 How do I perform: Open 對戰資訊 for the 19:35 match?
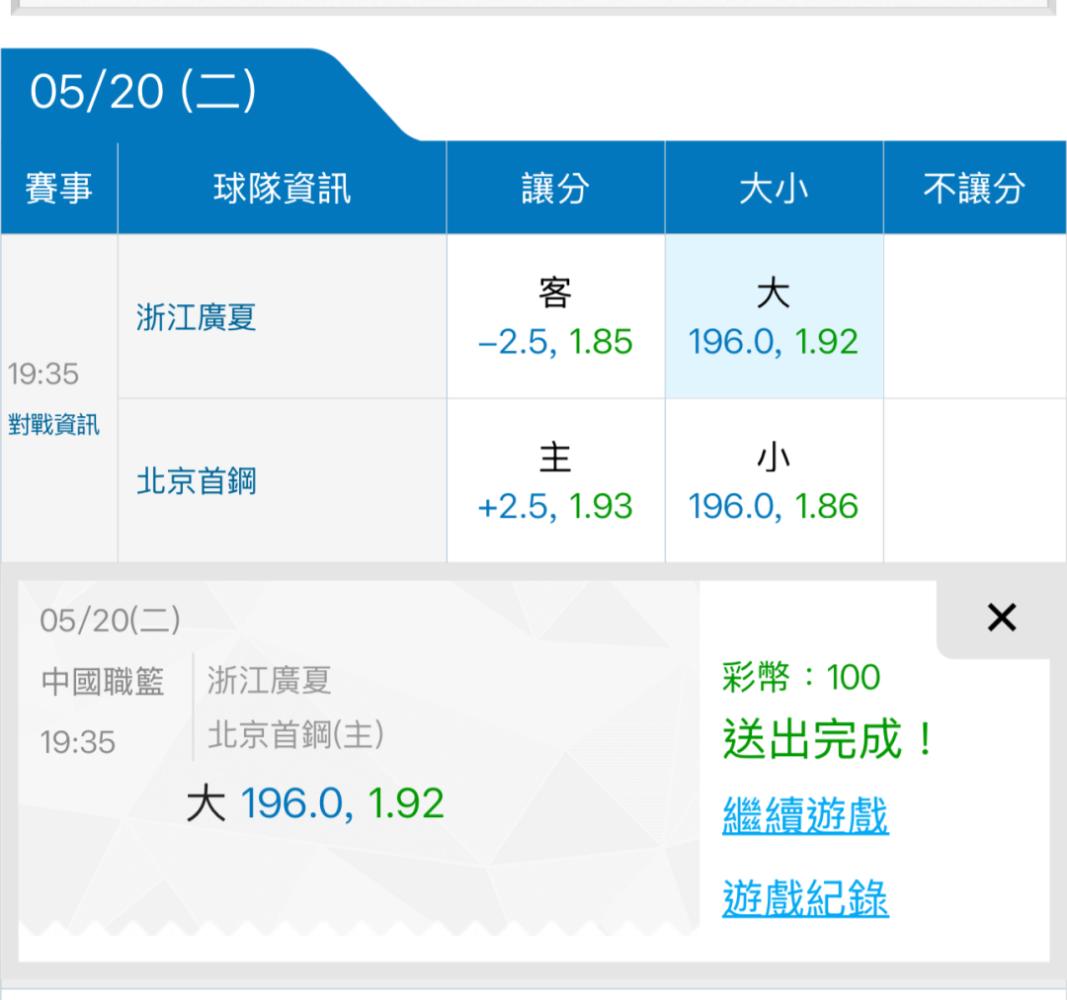54,424
